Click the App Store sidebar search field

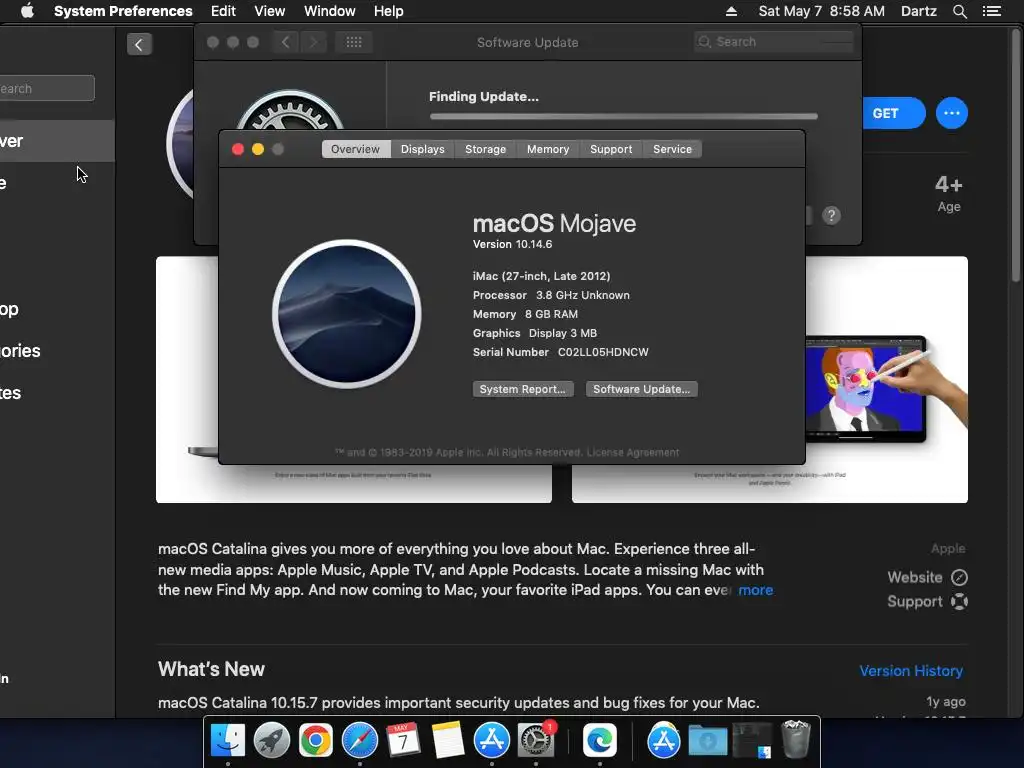(47, 88)
